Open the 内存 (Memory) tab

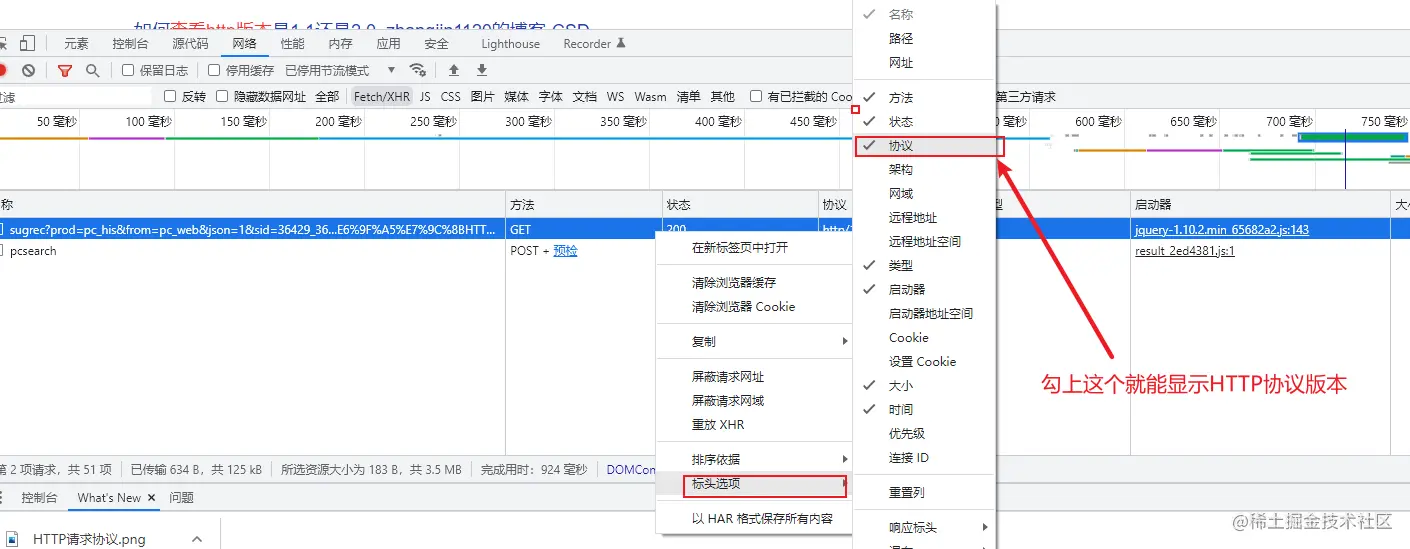pyautogui.click(x=340, y=43)
